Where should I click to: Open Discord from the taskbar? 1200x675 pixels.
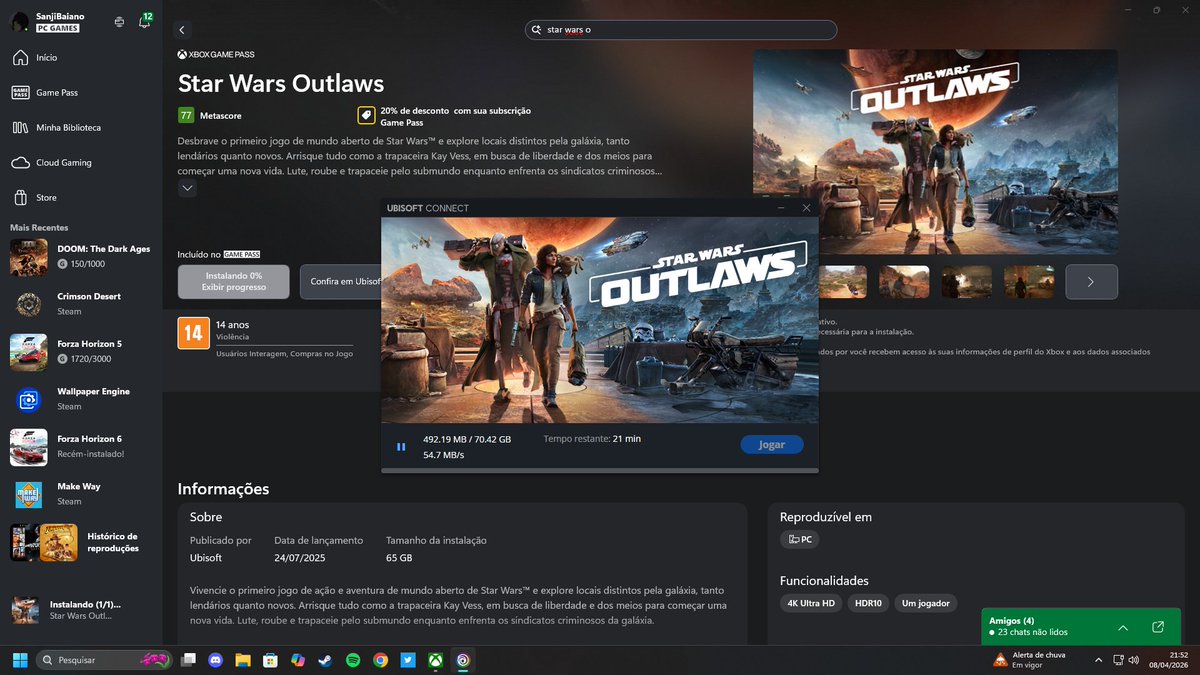point(215,660)
